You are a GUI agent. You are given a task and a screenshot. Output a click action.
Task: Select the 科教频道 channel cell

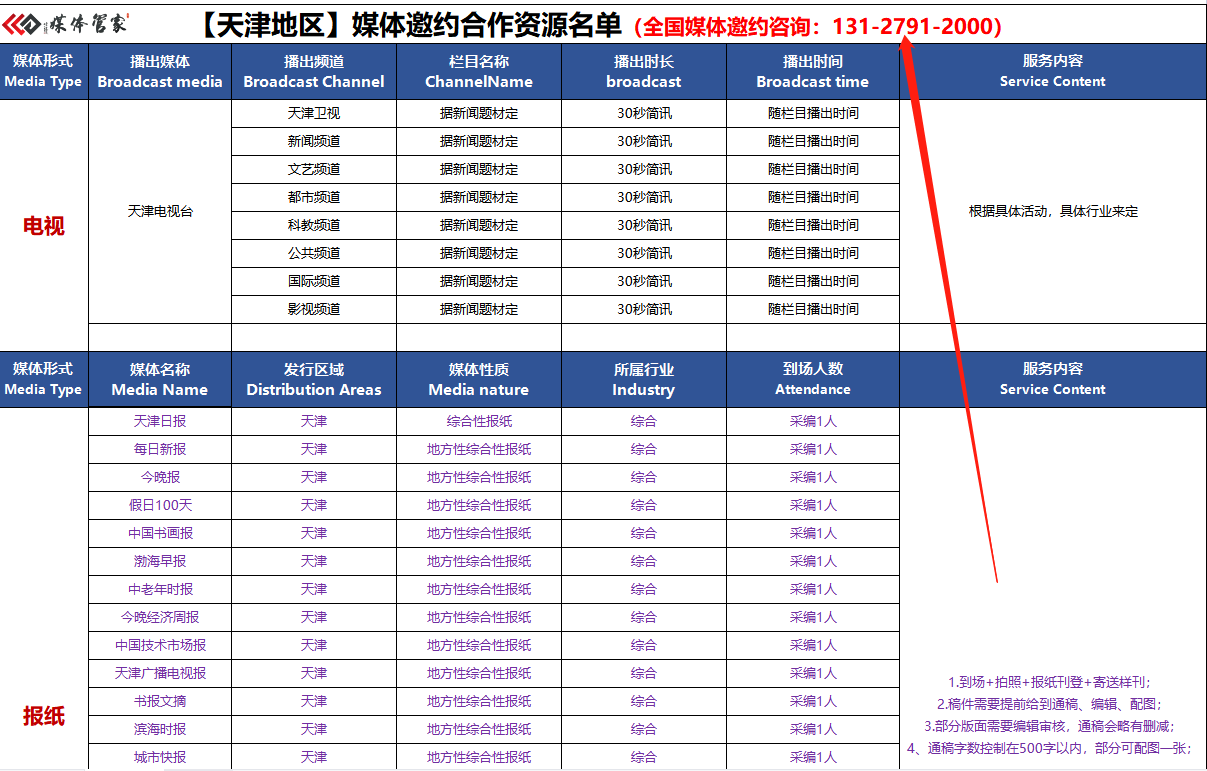(314, 225)
